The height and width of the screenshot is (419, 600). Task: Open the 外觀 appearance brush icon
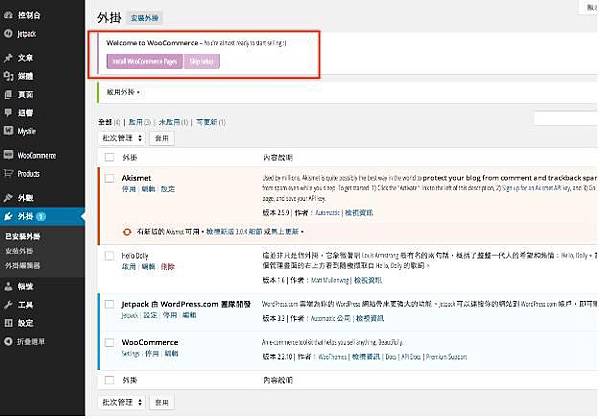[8, 198]
